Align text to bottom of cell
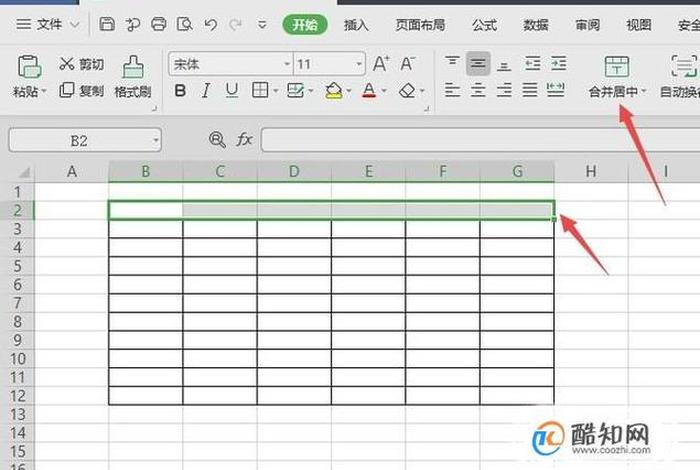 [504, 66]
